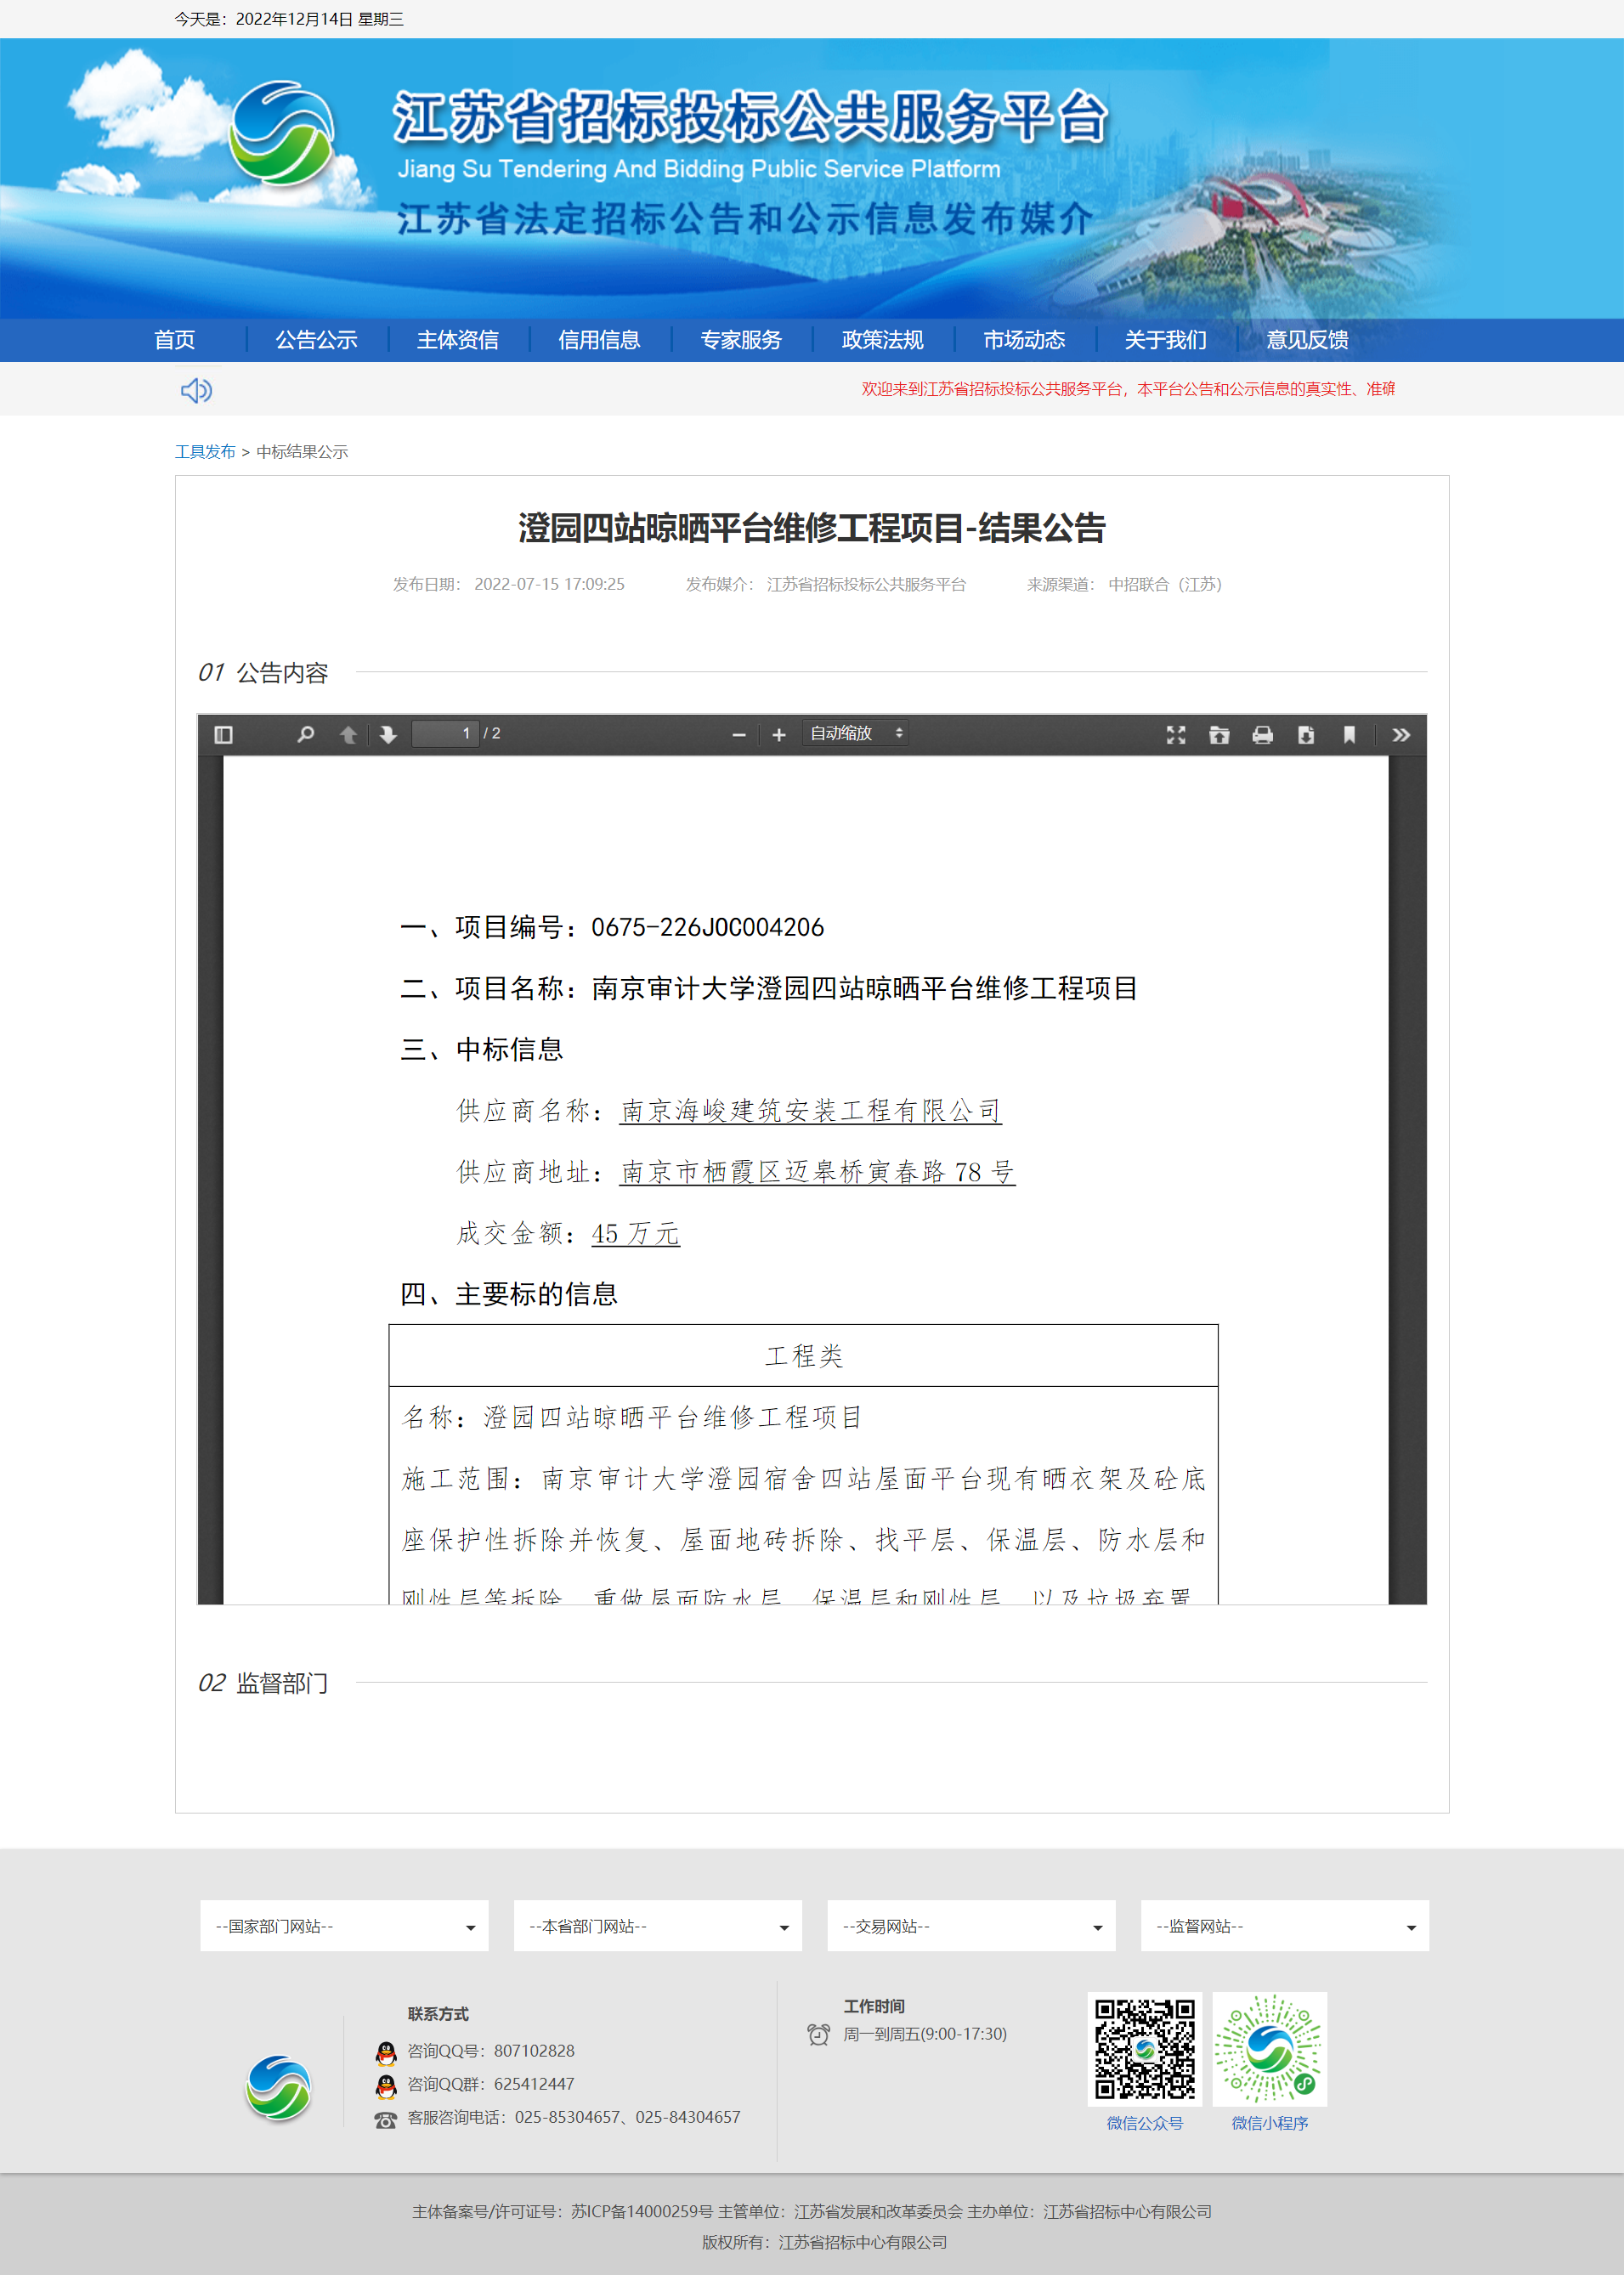This screenshot has width=1624, height=2275.
Task: Switch PDF to presentation fullscreen mode
Action: pos(1176,735)
